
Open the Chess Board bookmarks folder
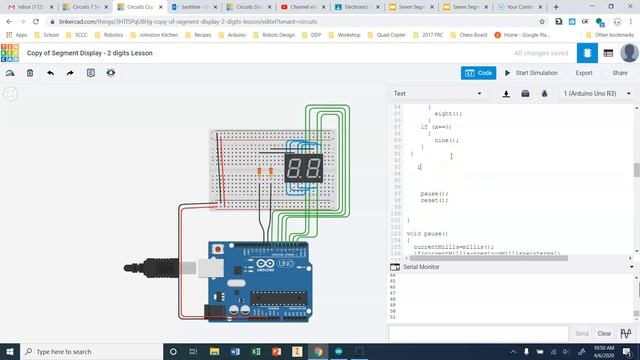[469, 35]
